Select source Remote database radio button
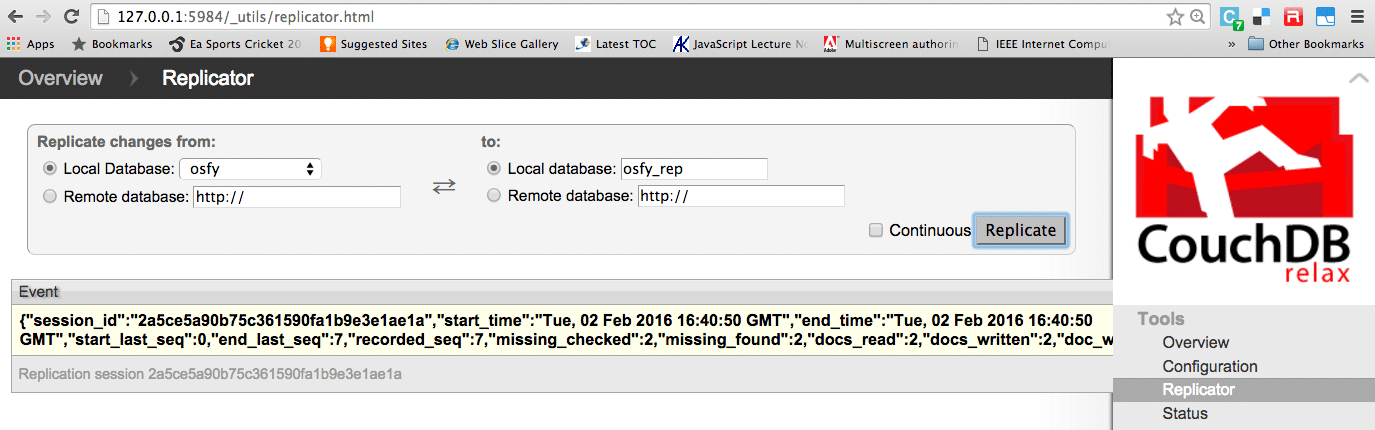Screen dimensions: 1375x430 50,196
